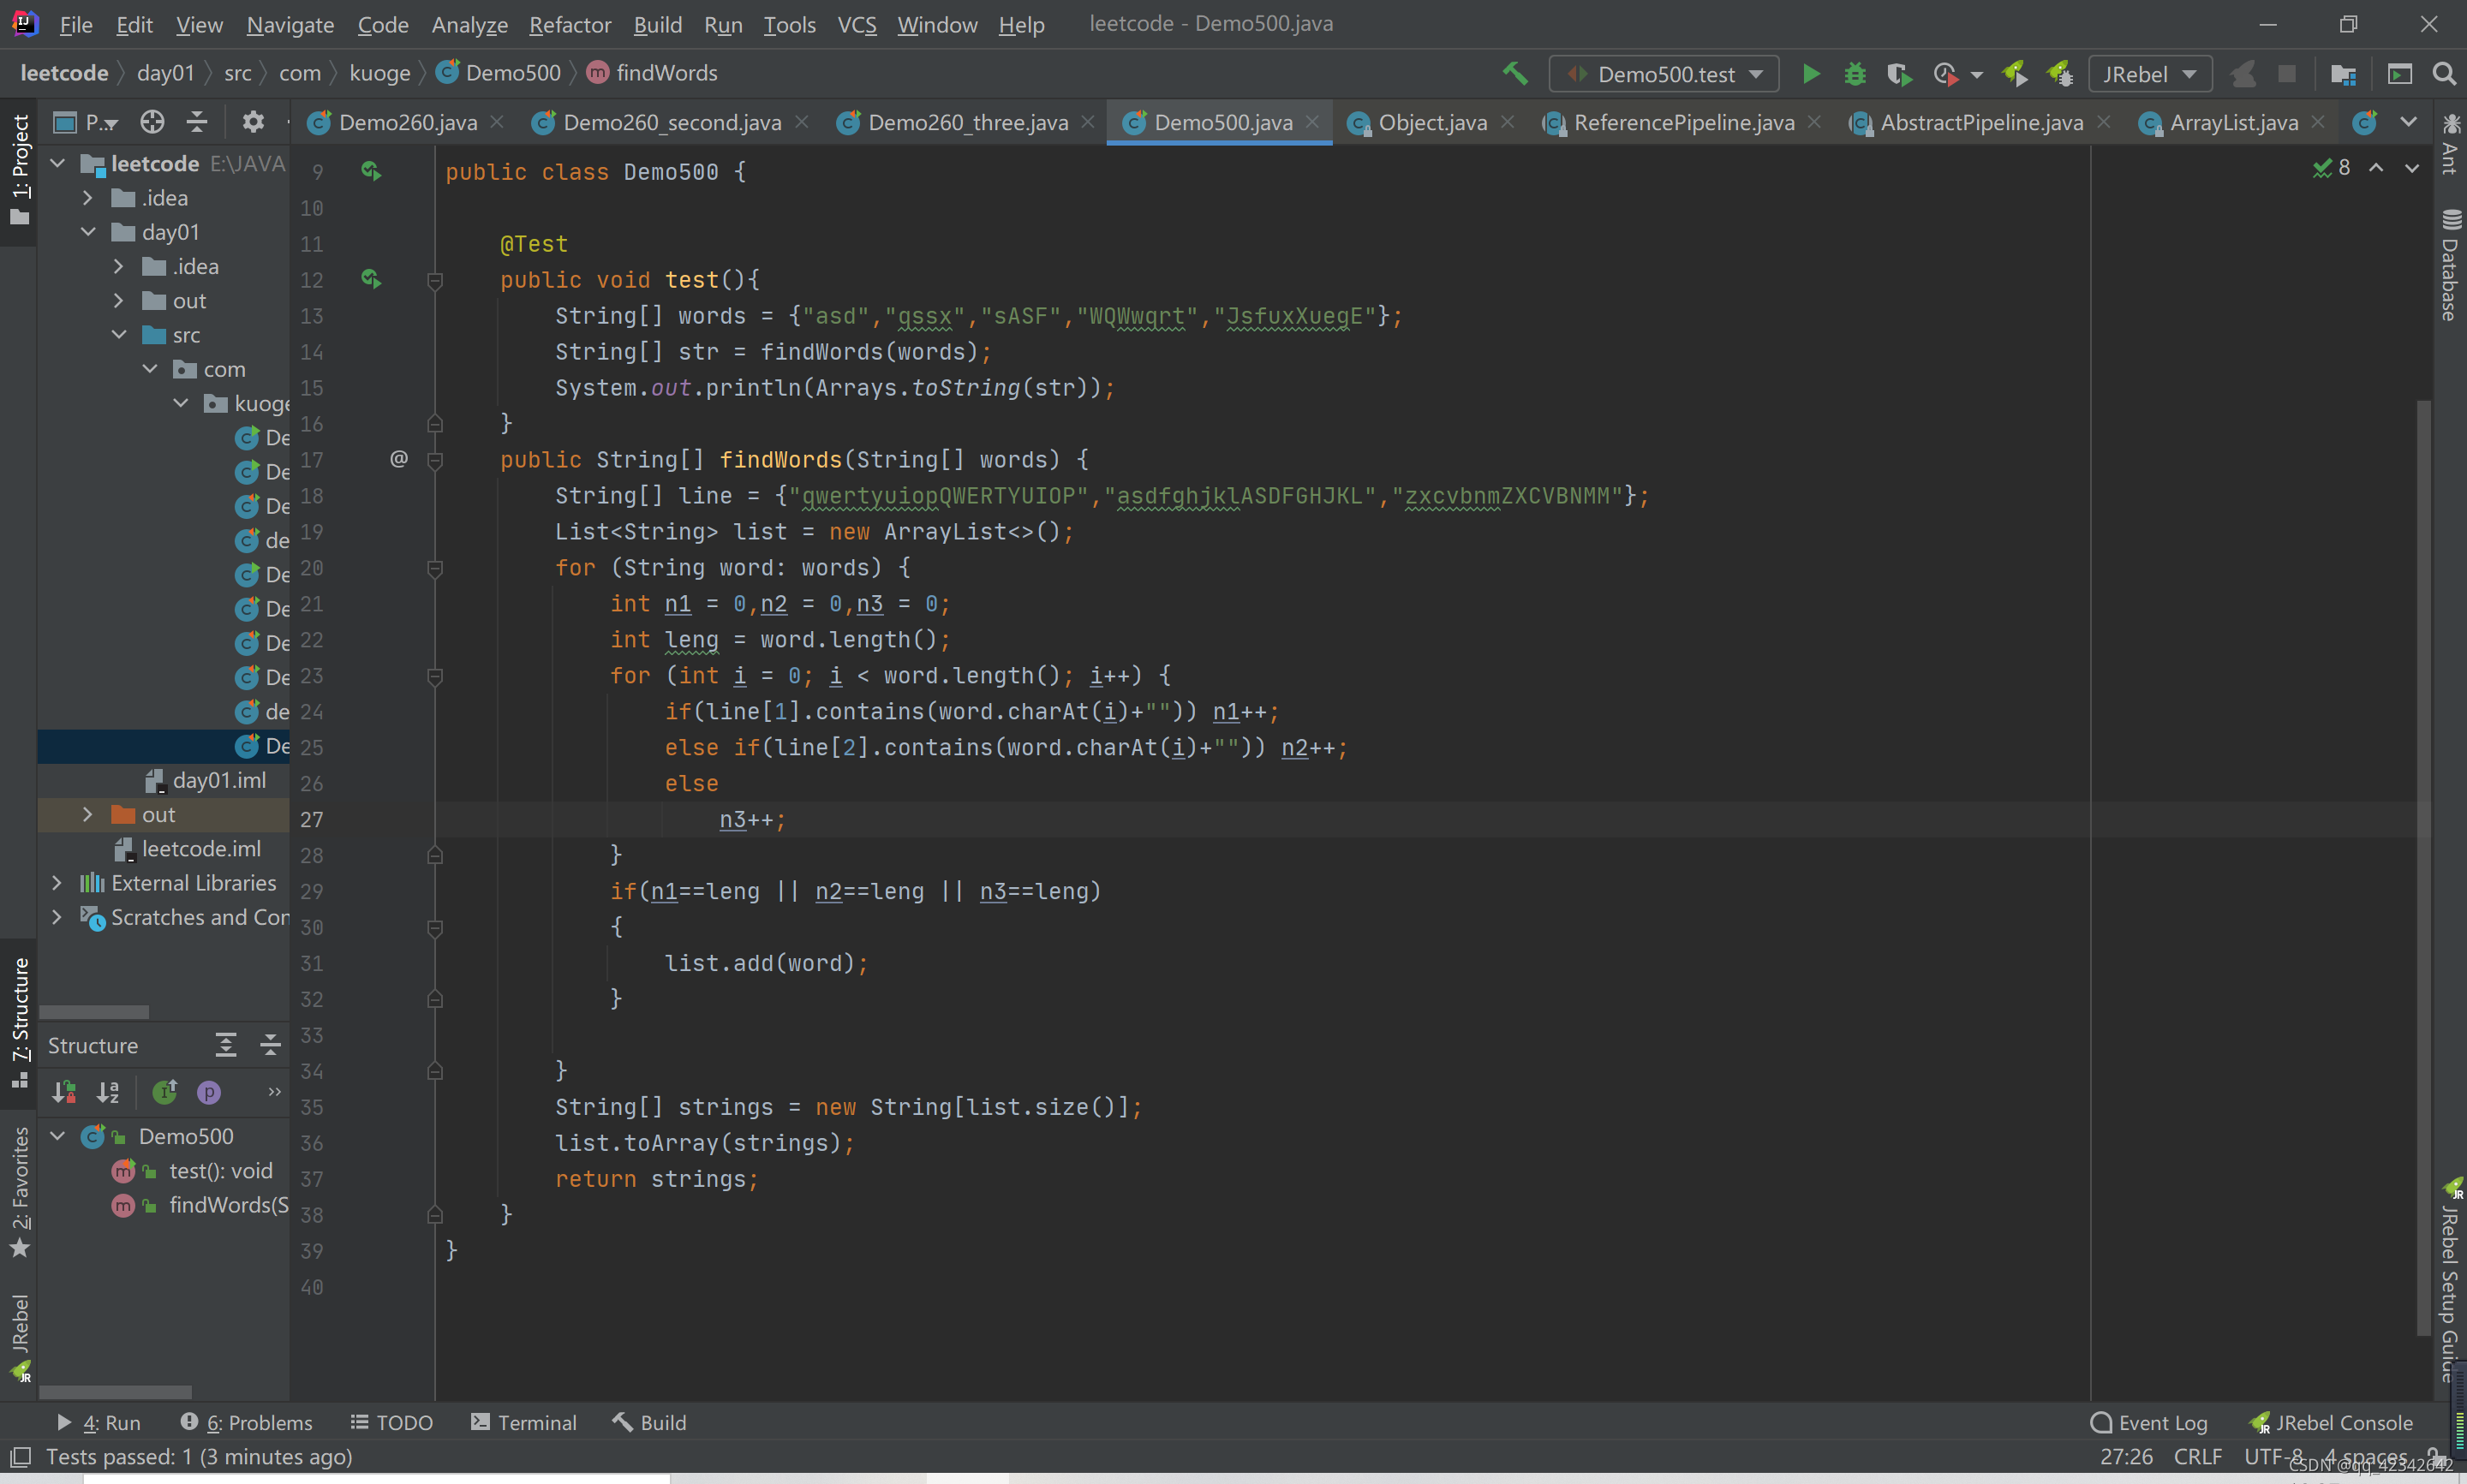Toggle Show Properties in Structure panel

click(208, 1092)
